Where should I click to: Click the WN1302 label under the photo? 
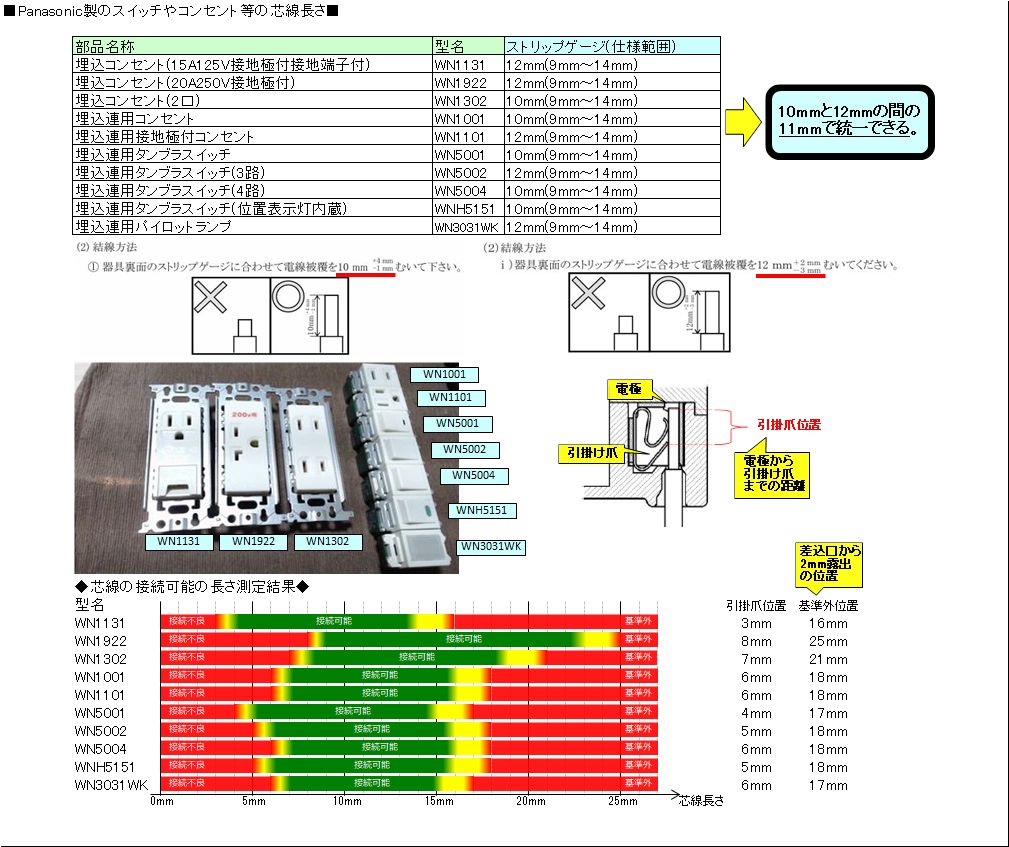(x=328, y=541)
